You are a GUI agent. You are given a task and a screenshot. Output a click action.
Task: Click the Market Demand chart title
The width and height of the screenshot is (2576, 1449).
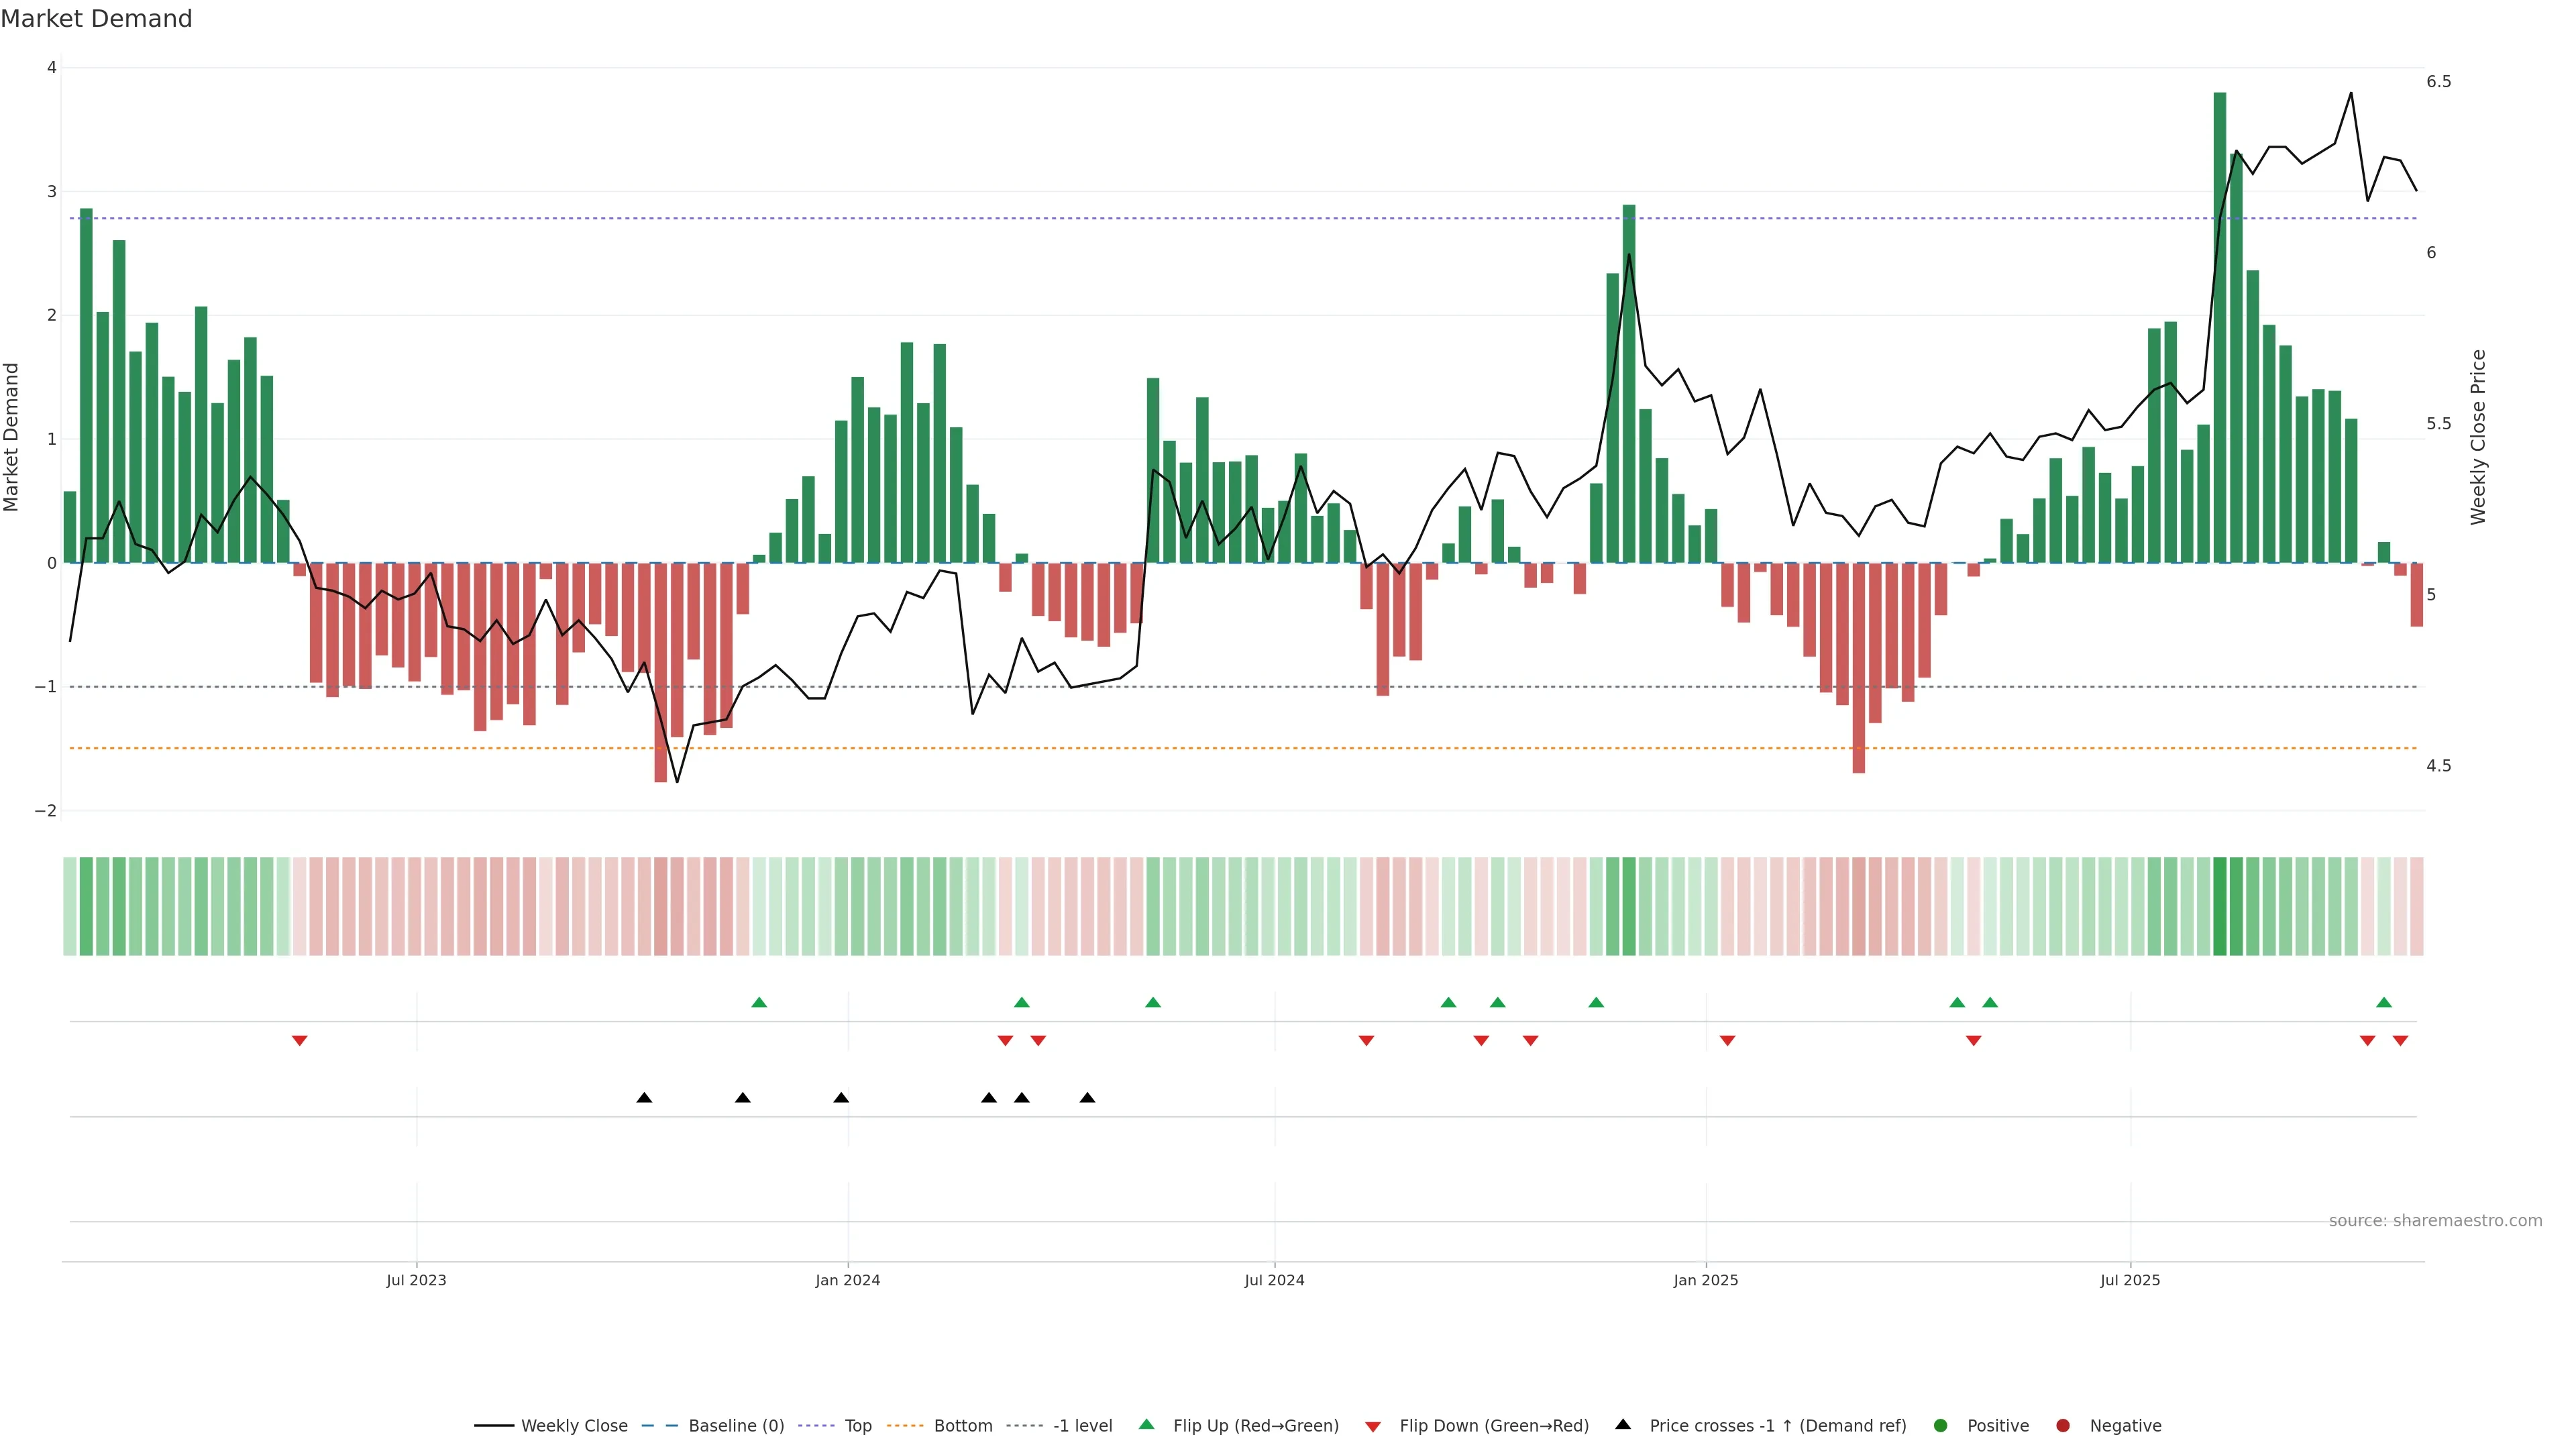coord(96,19)
